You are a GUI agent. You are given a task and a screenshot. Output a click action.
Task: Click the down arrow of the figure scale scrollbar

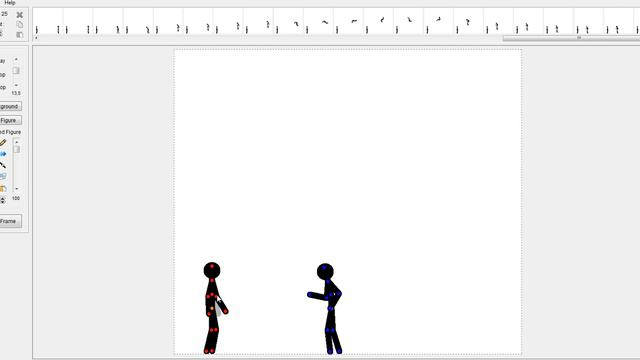pyautogui.click(x=17, y=189)
